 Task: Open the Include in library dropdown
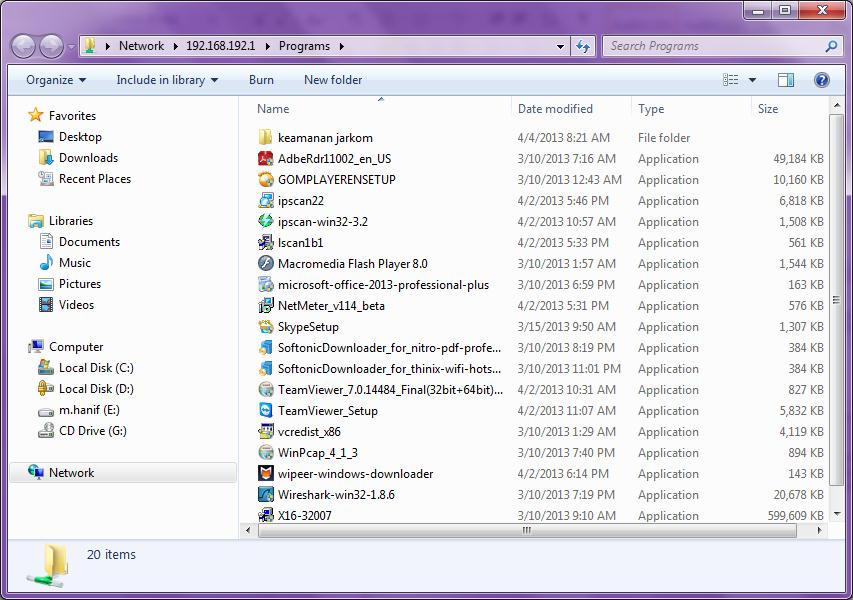click(x=167, y=80)
